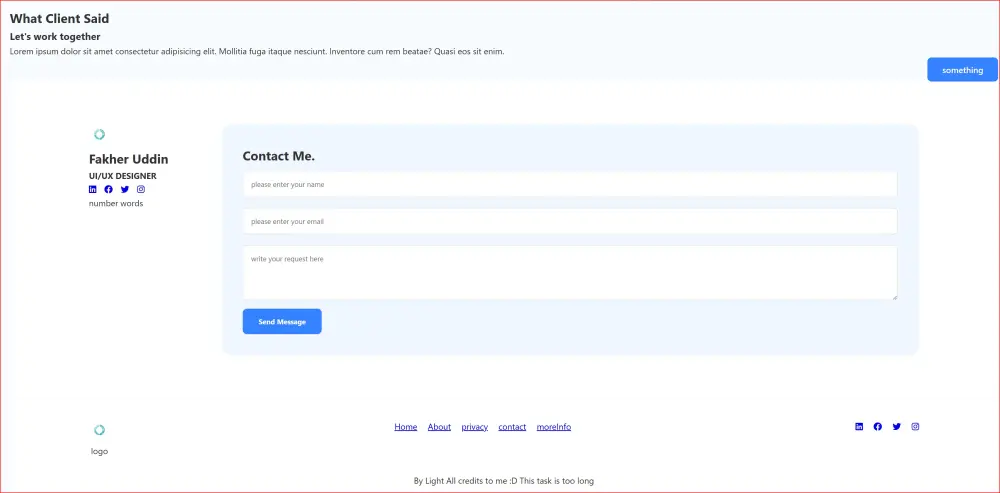Open the Facebook icon under UI/UX Designer
This screenshot has width=1000, height=493.
click(108, 189)
